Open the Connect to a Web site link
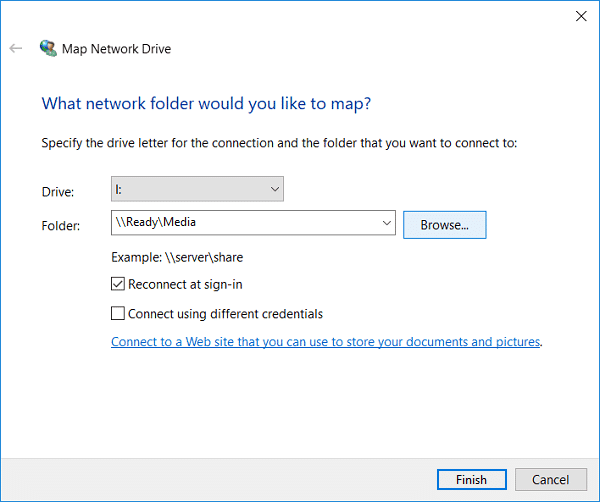 pos(325,341)
